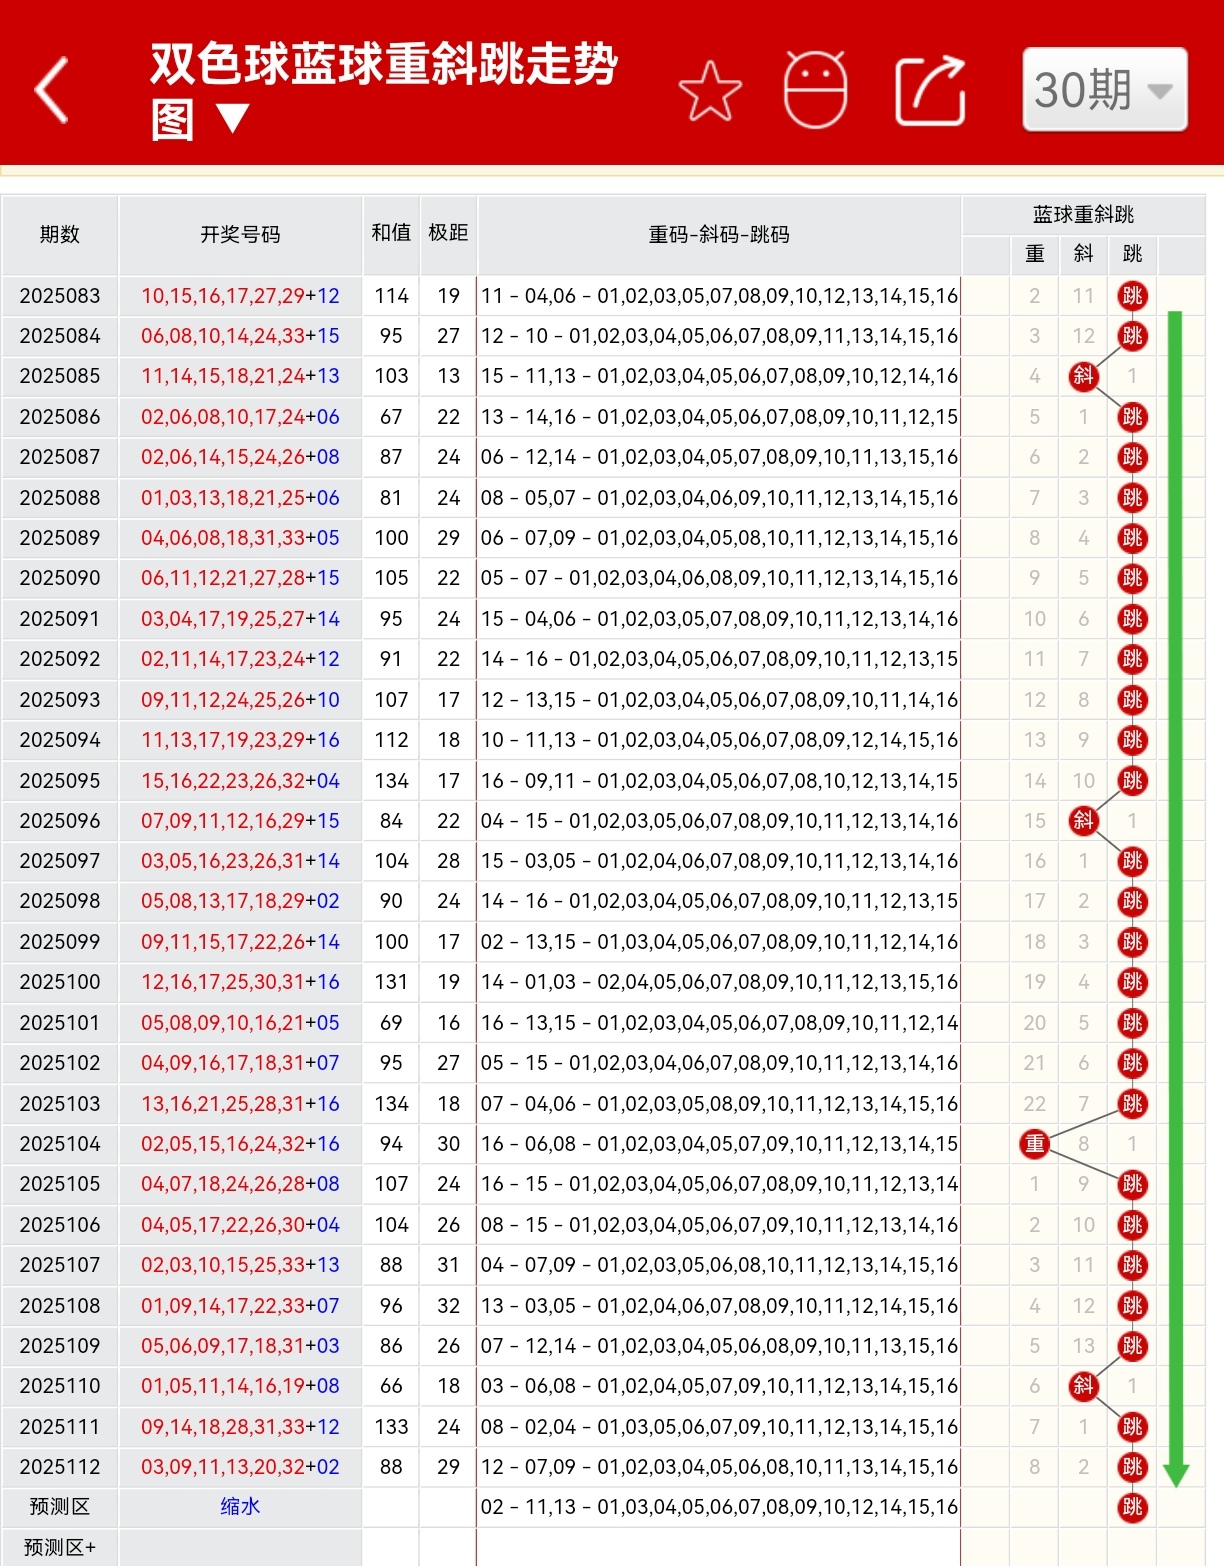Select the 跳 marker on row 2025083
The height and width of the screenshot is (1566, 1224).
click(1132, 296)
